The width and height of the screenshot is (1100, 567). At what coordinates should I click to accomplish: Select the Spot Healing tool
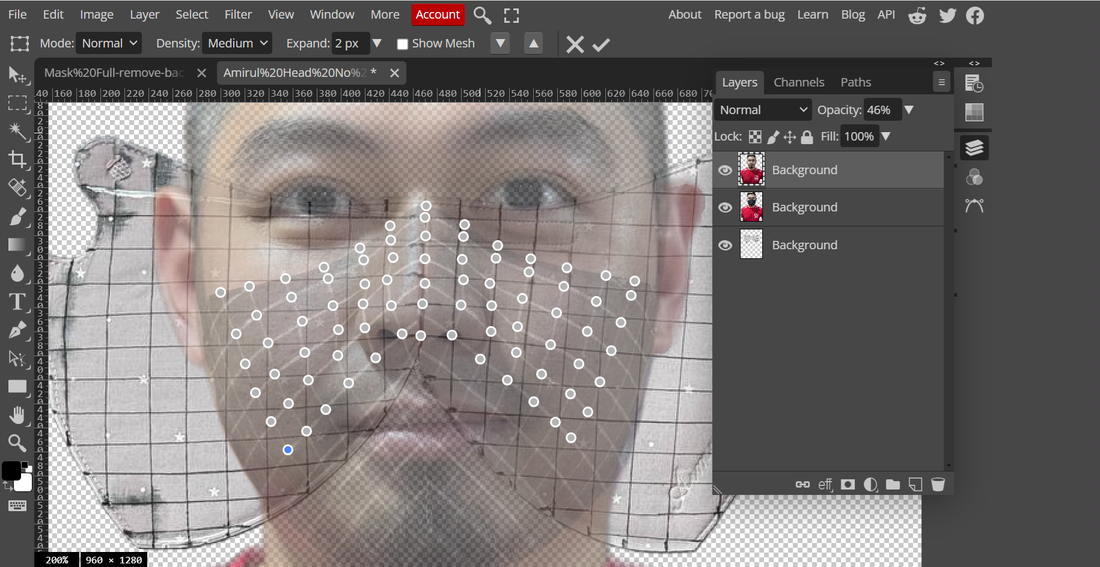[x=17, y=187]
